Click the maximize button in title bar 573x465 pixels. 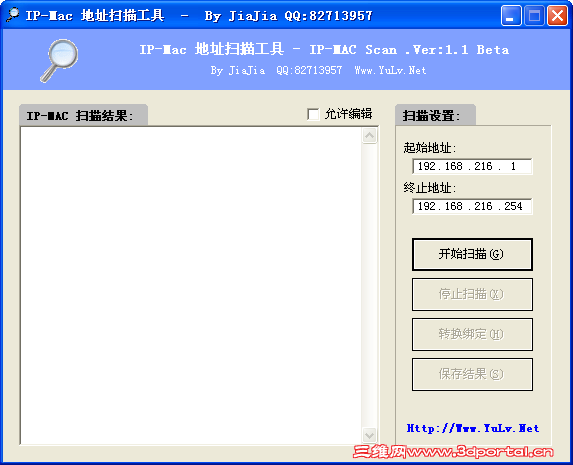coord(534,16)
